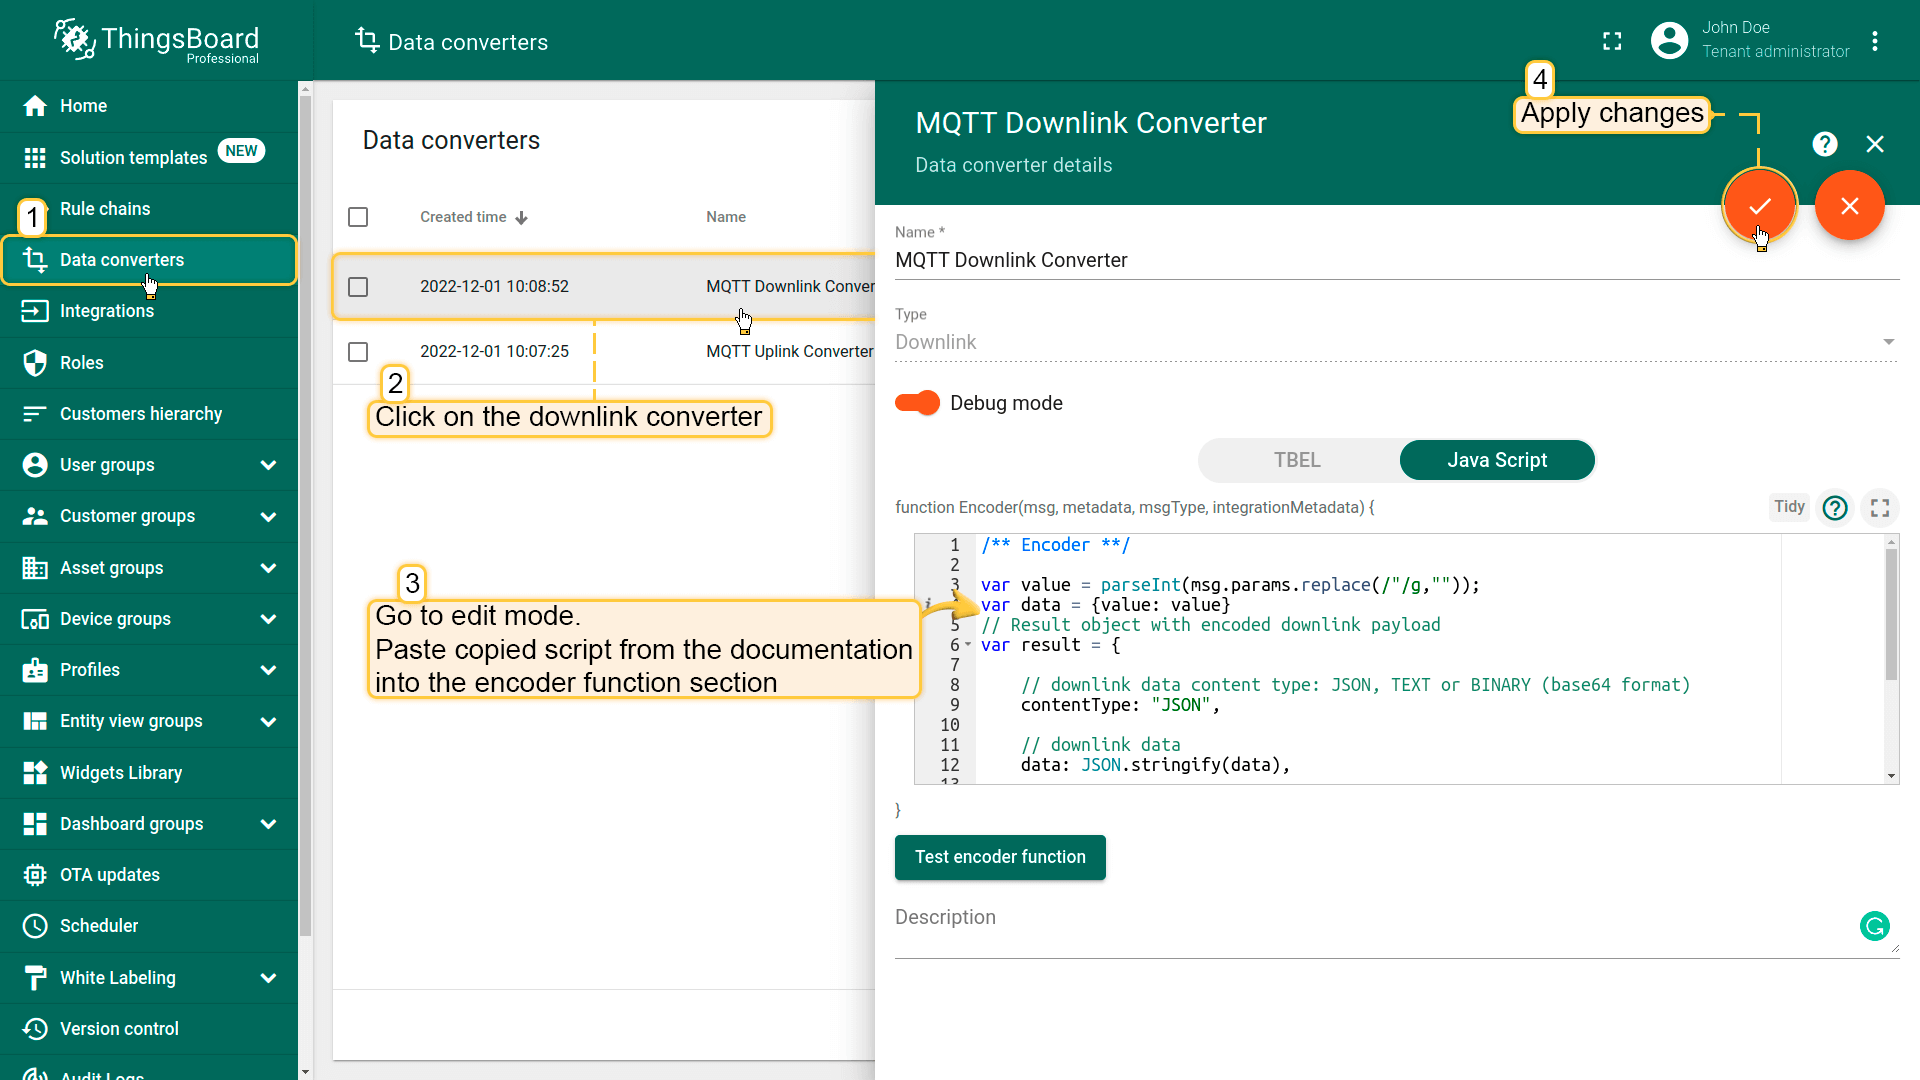This screenshot has height=1080, width=1920.
Task: Expand the Profiles chevron
Action: (x=268, y=670)
